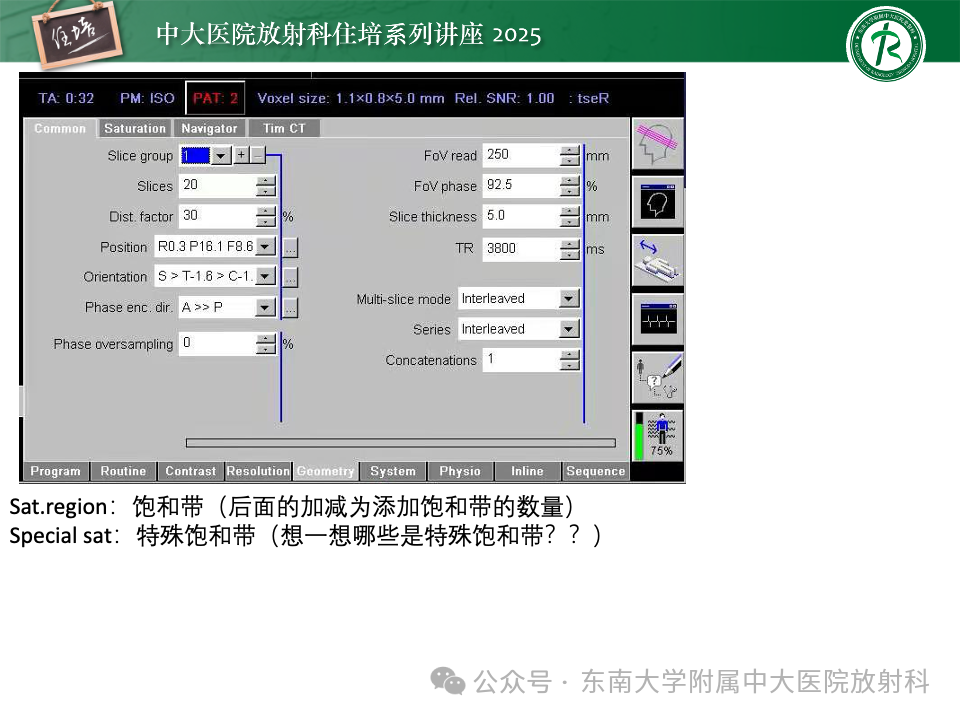Click the TA: 0:32 acquisition time text
The width and height of the screenshot is (960, 720).
(66, 98)
